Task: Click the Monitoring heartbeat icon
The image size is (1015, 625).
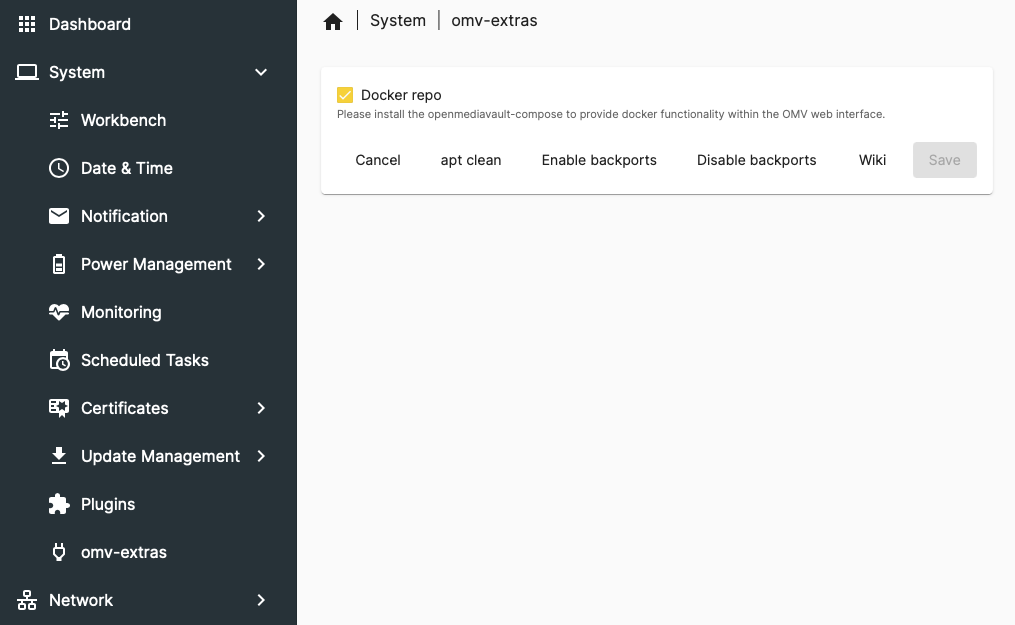Action: [x=59, y=312]
